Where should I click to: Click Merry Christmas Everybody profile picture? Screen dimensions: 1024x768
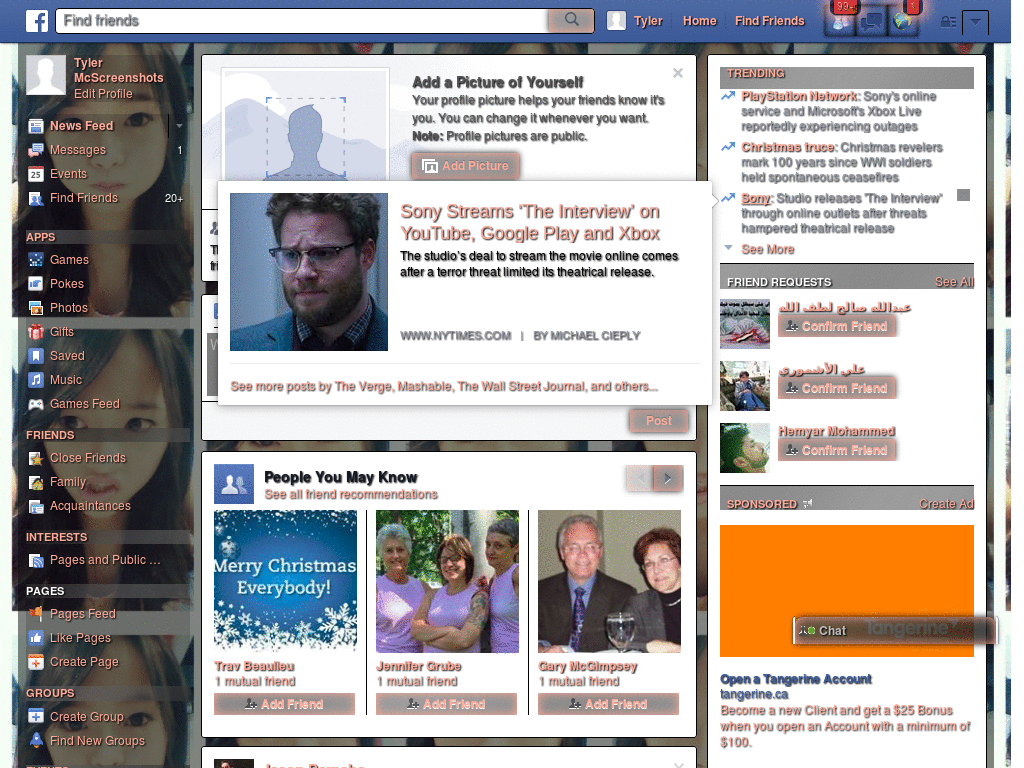[285, 581]
